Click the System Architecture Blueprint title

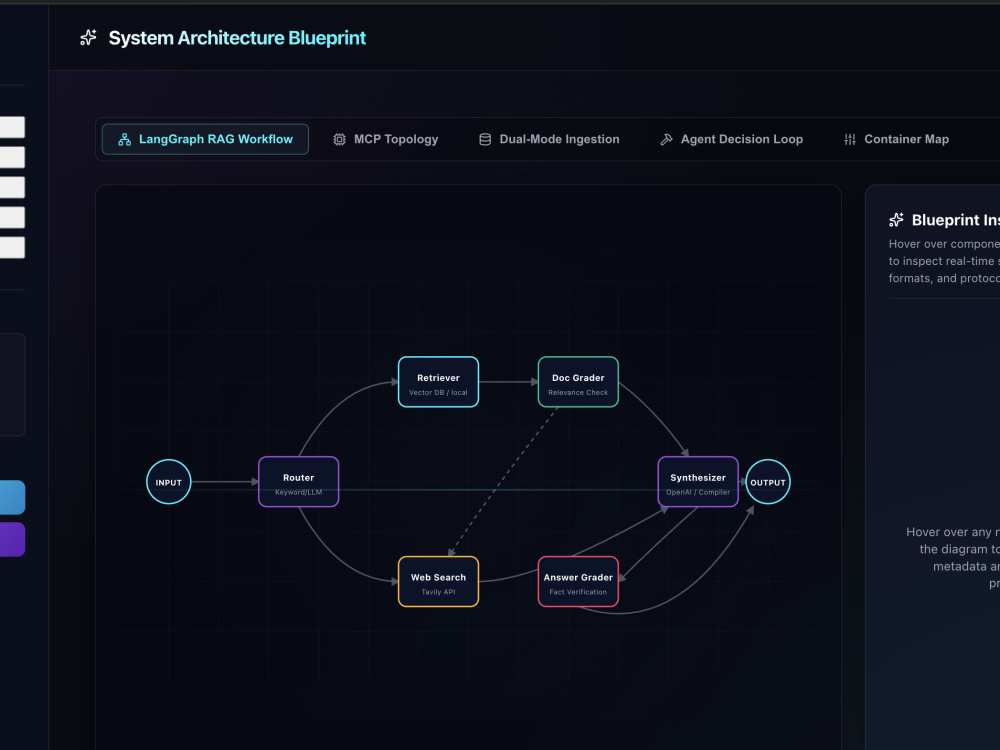pos(237,38)
